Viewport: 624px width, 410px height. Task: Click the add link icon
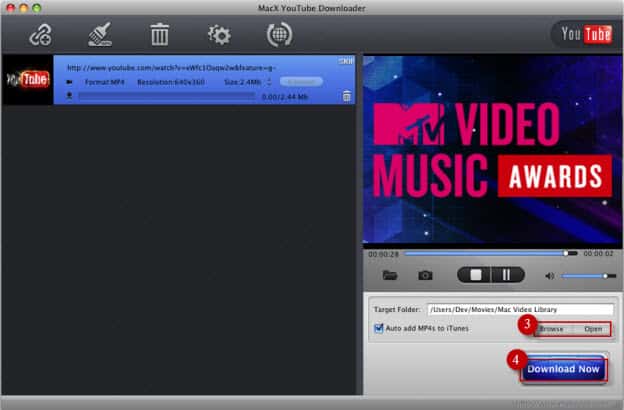tap(40, 35)
